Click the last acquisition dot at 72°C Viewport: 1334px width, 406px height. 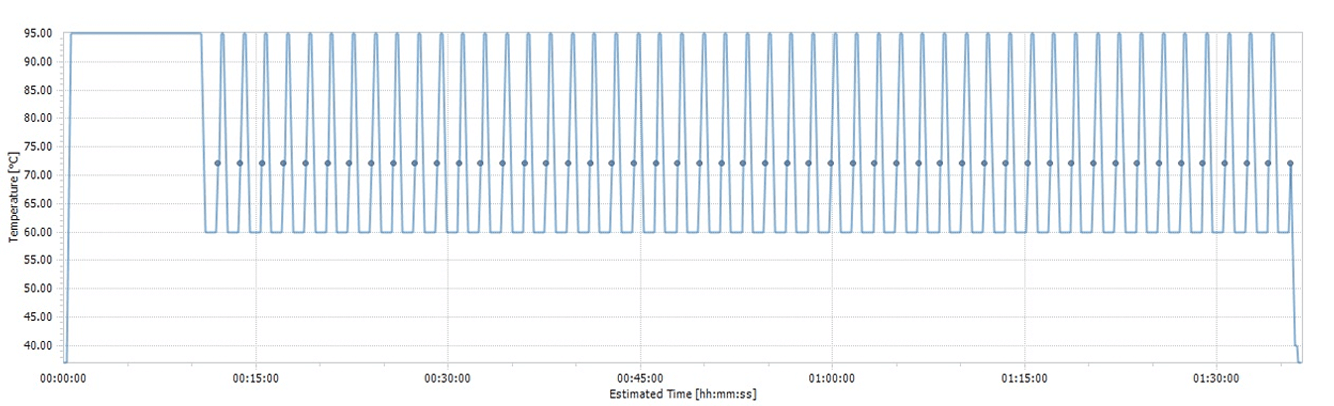click(1290, 163)
